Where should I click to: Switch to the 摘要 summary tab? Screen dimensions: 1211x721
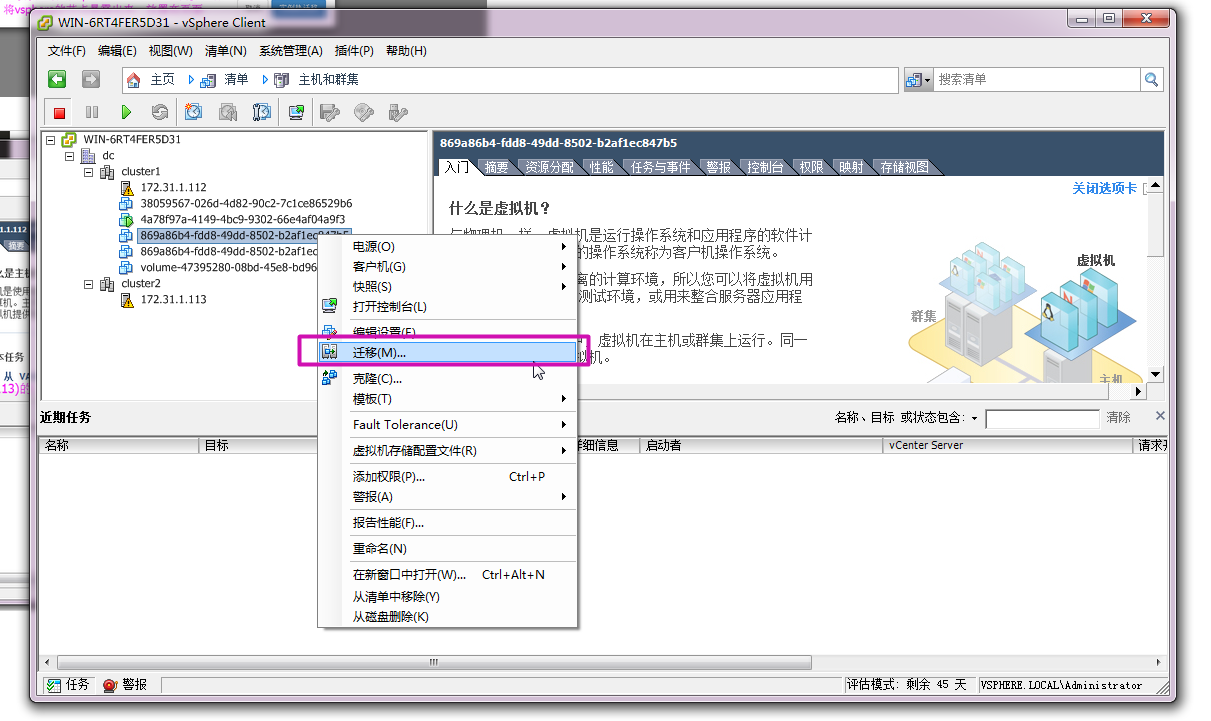pyautogui.click(x=497, y=167)
